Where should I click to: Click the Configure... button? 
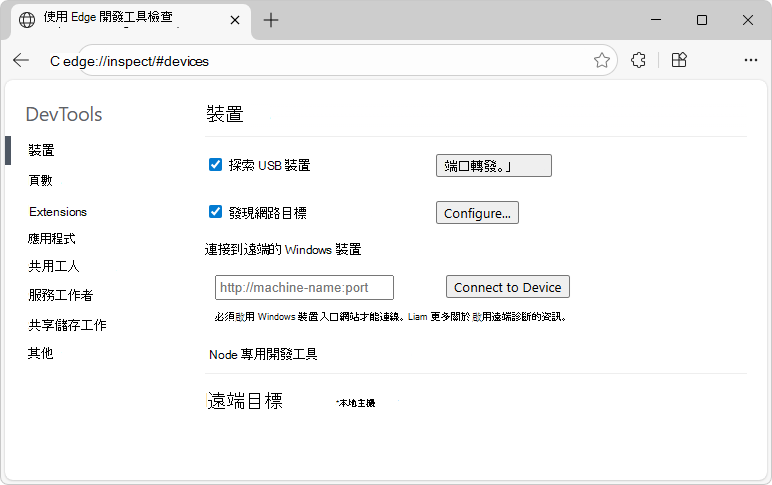point(477,213)
